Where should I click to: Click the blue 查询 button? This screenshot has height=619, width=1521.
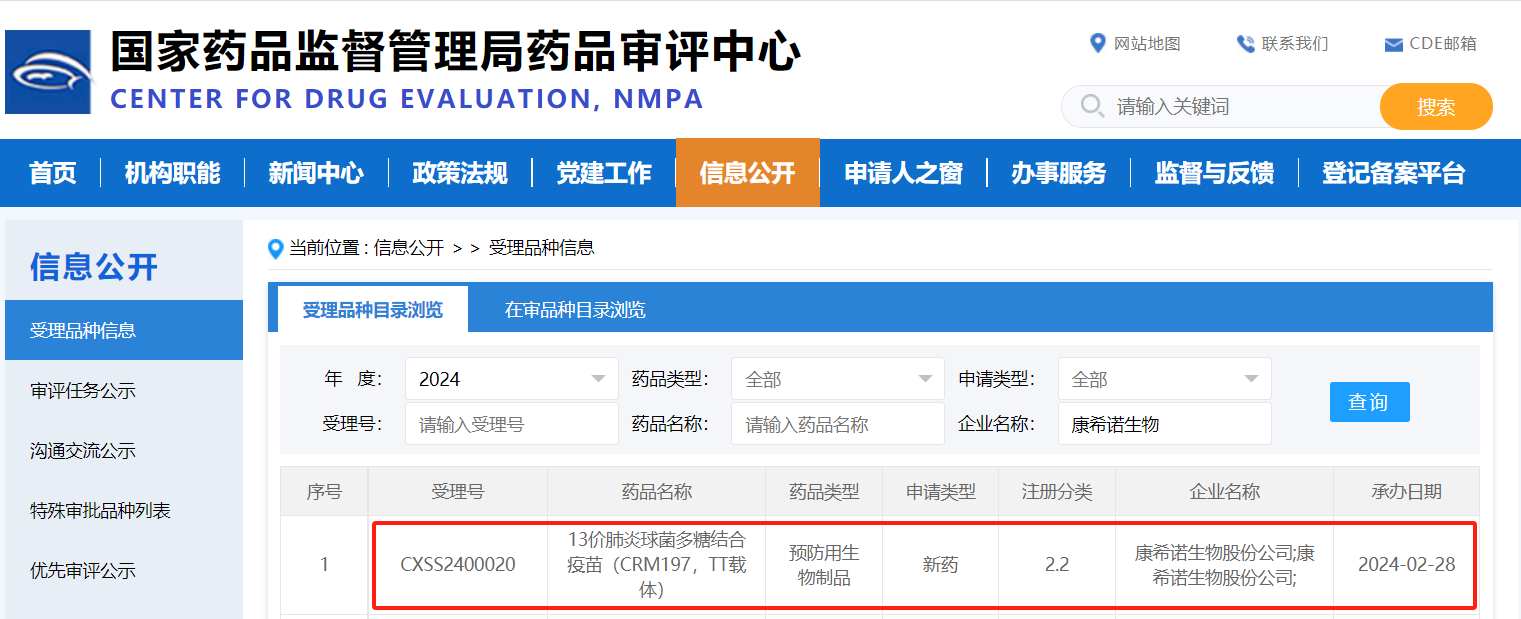(x=1370, y=402)
